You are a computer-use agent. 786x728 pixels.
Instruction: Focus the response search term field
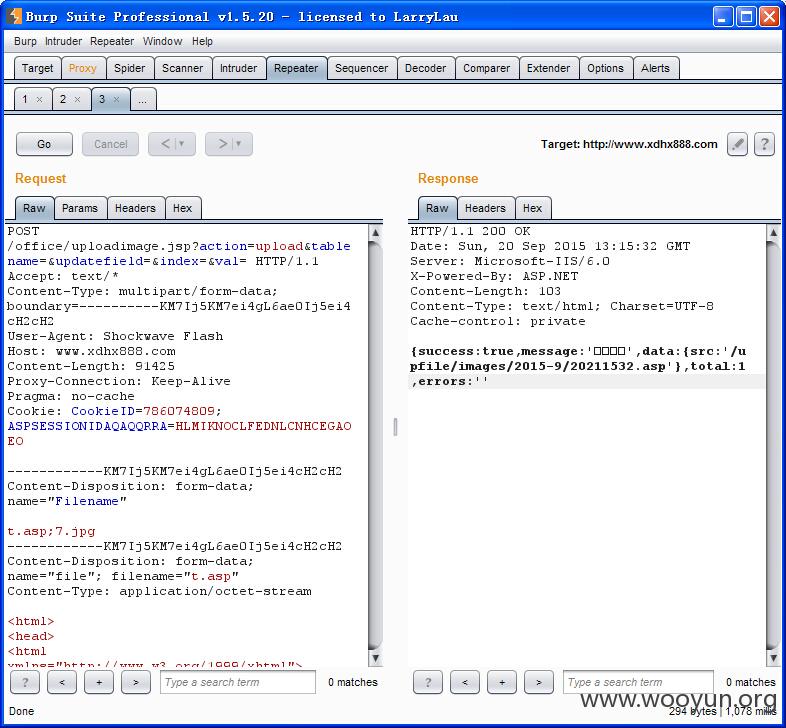click(x=638, y=682)
